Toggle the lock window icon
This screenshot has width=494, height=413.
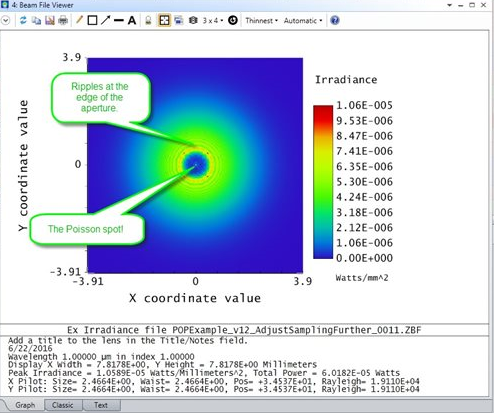pos(148,21)
